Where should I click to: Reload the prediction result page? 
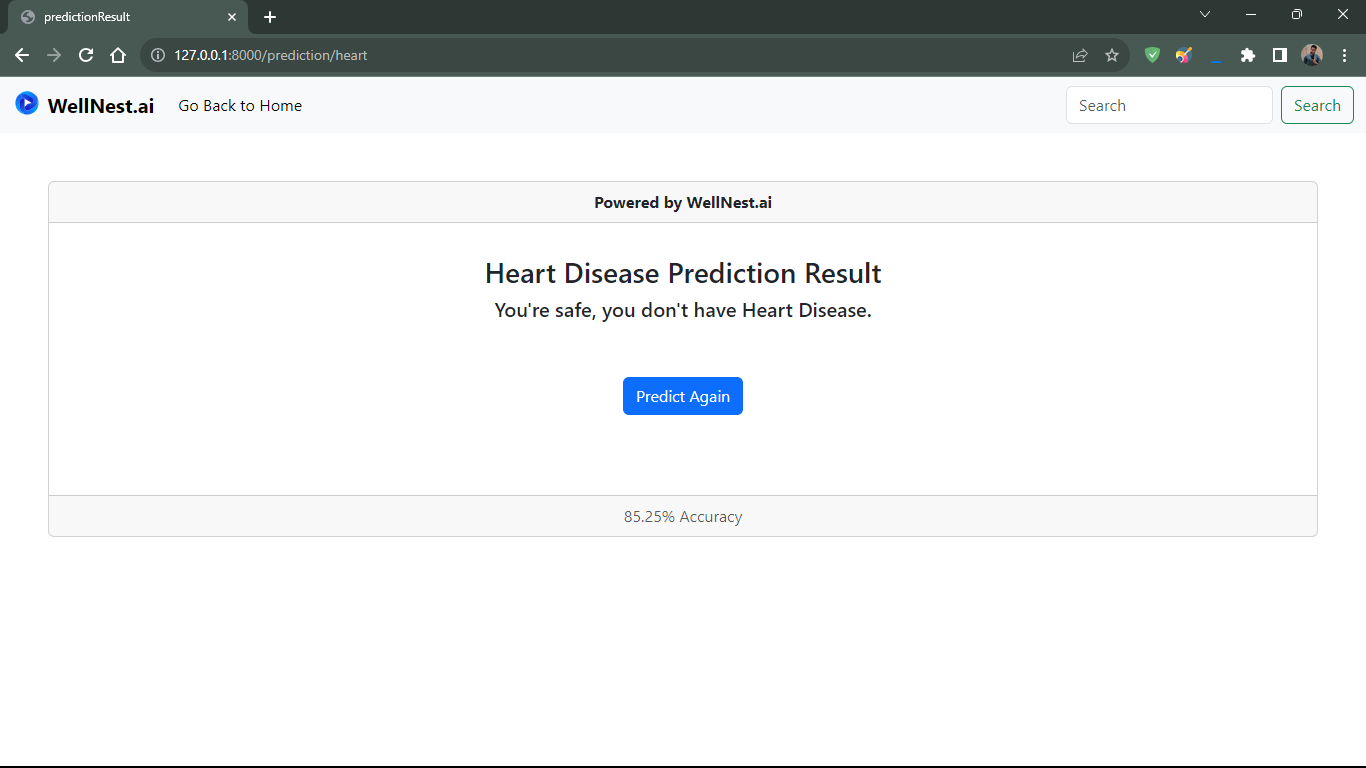(86, 55)
